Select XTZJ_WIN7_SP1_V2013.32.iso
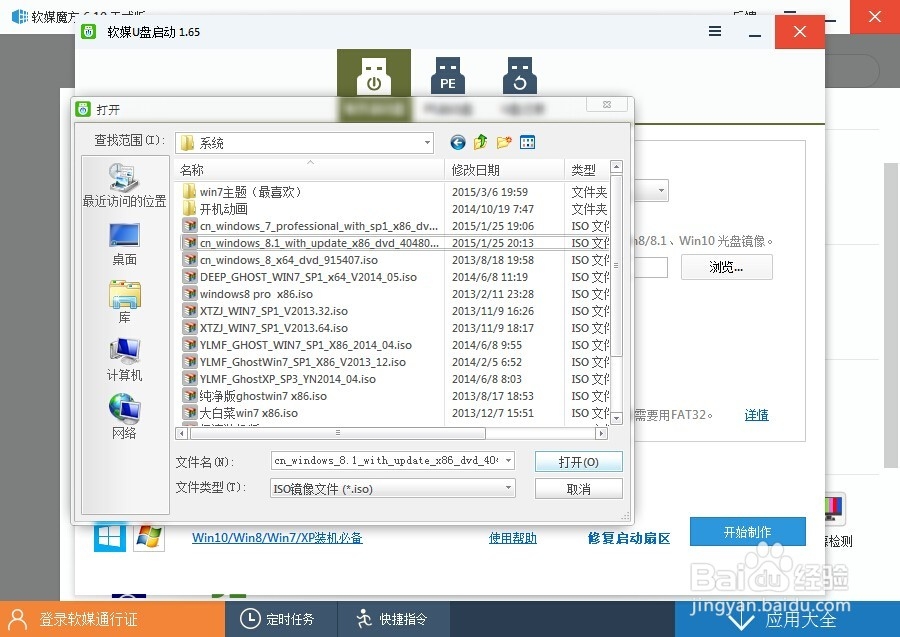 pyautogui.click(x=273, y=311)
